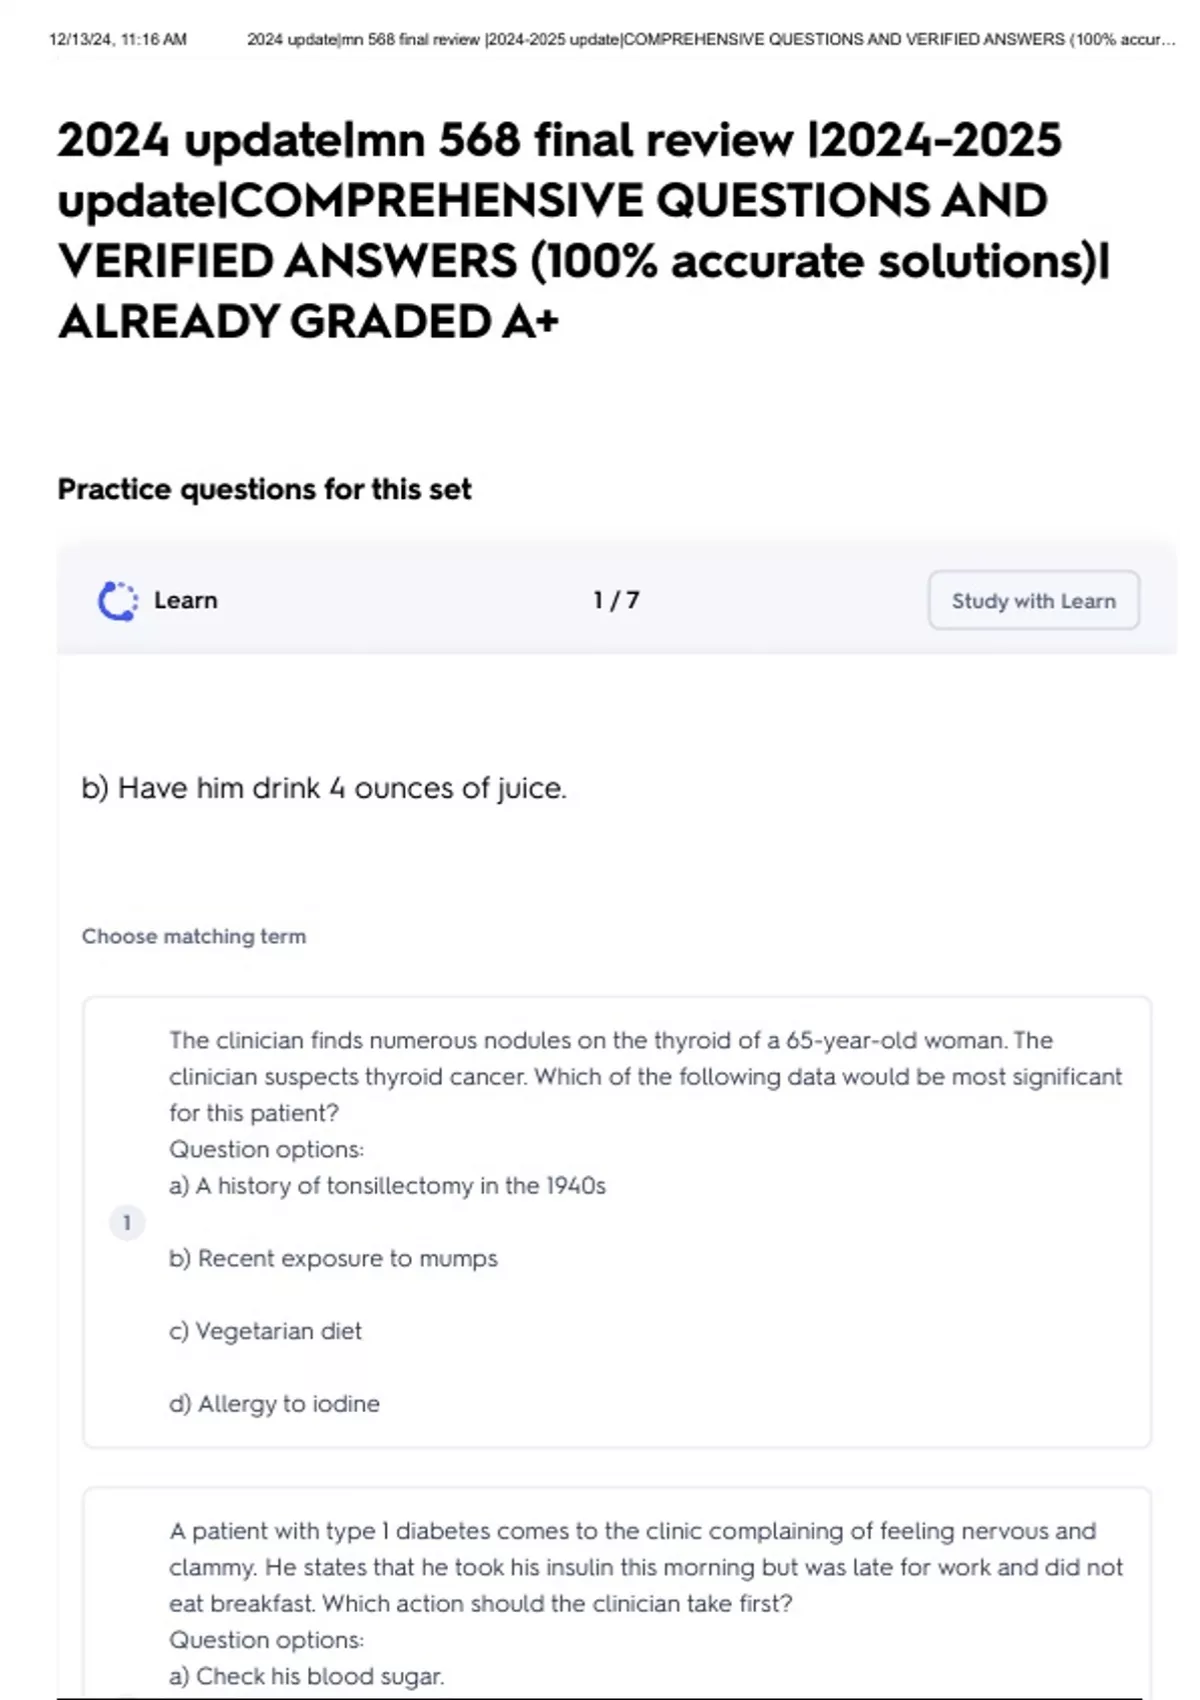
Task: Click the page title heading
Action: [584, 230]
